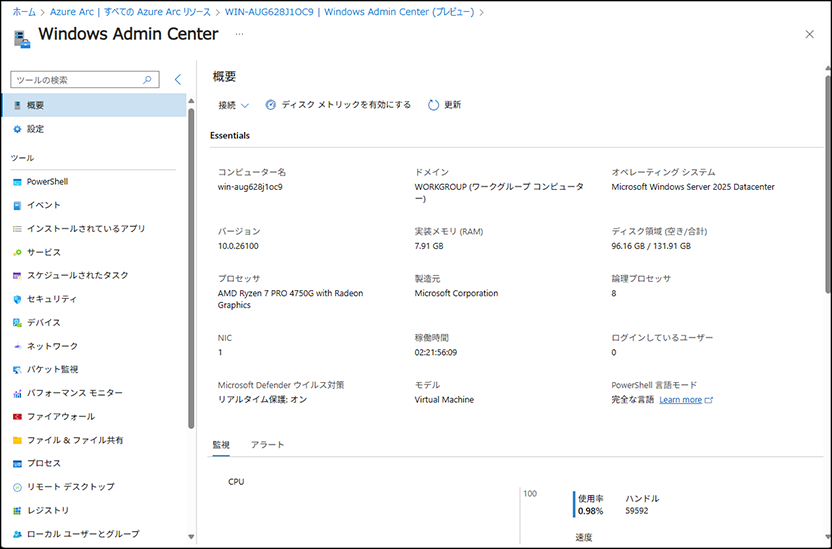Click the リモート デスクトップ icon
832x549 pixels.
pyautogui.click(x=18, y=487)
